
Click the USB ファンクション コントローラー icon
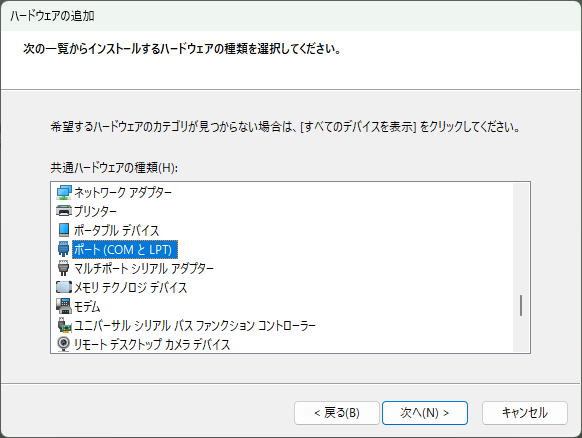click(x=64, y=325)
